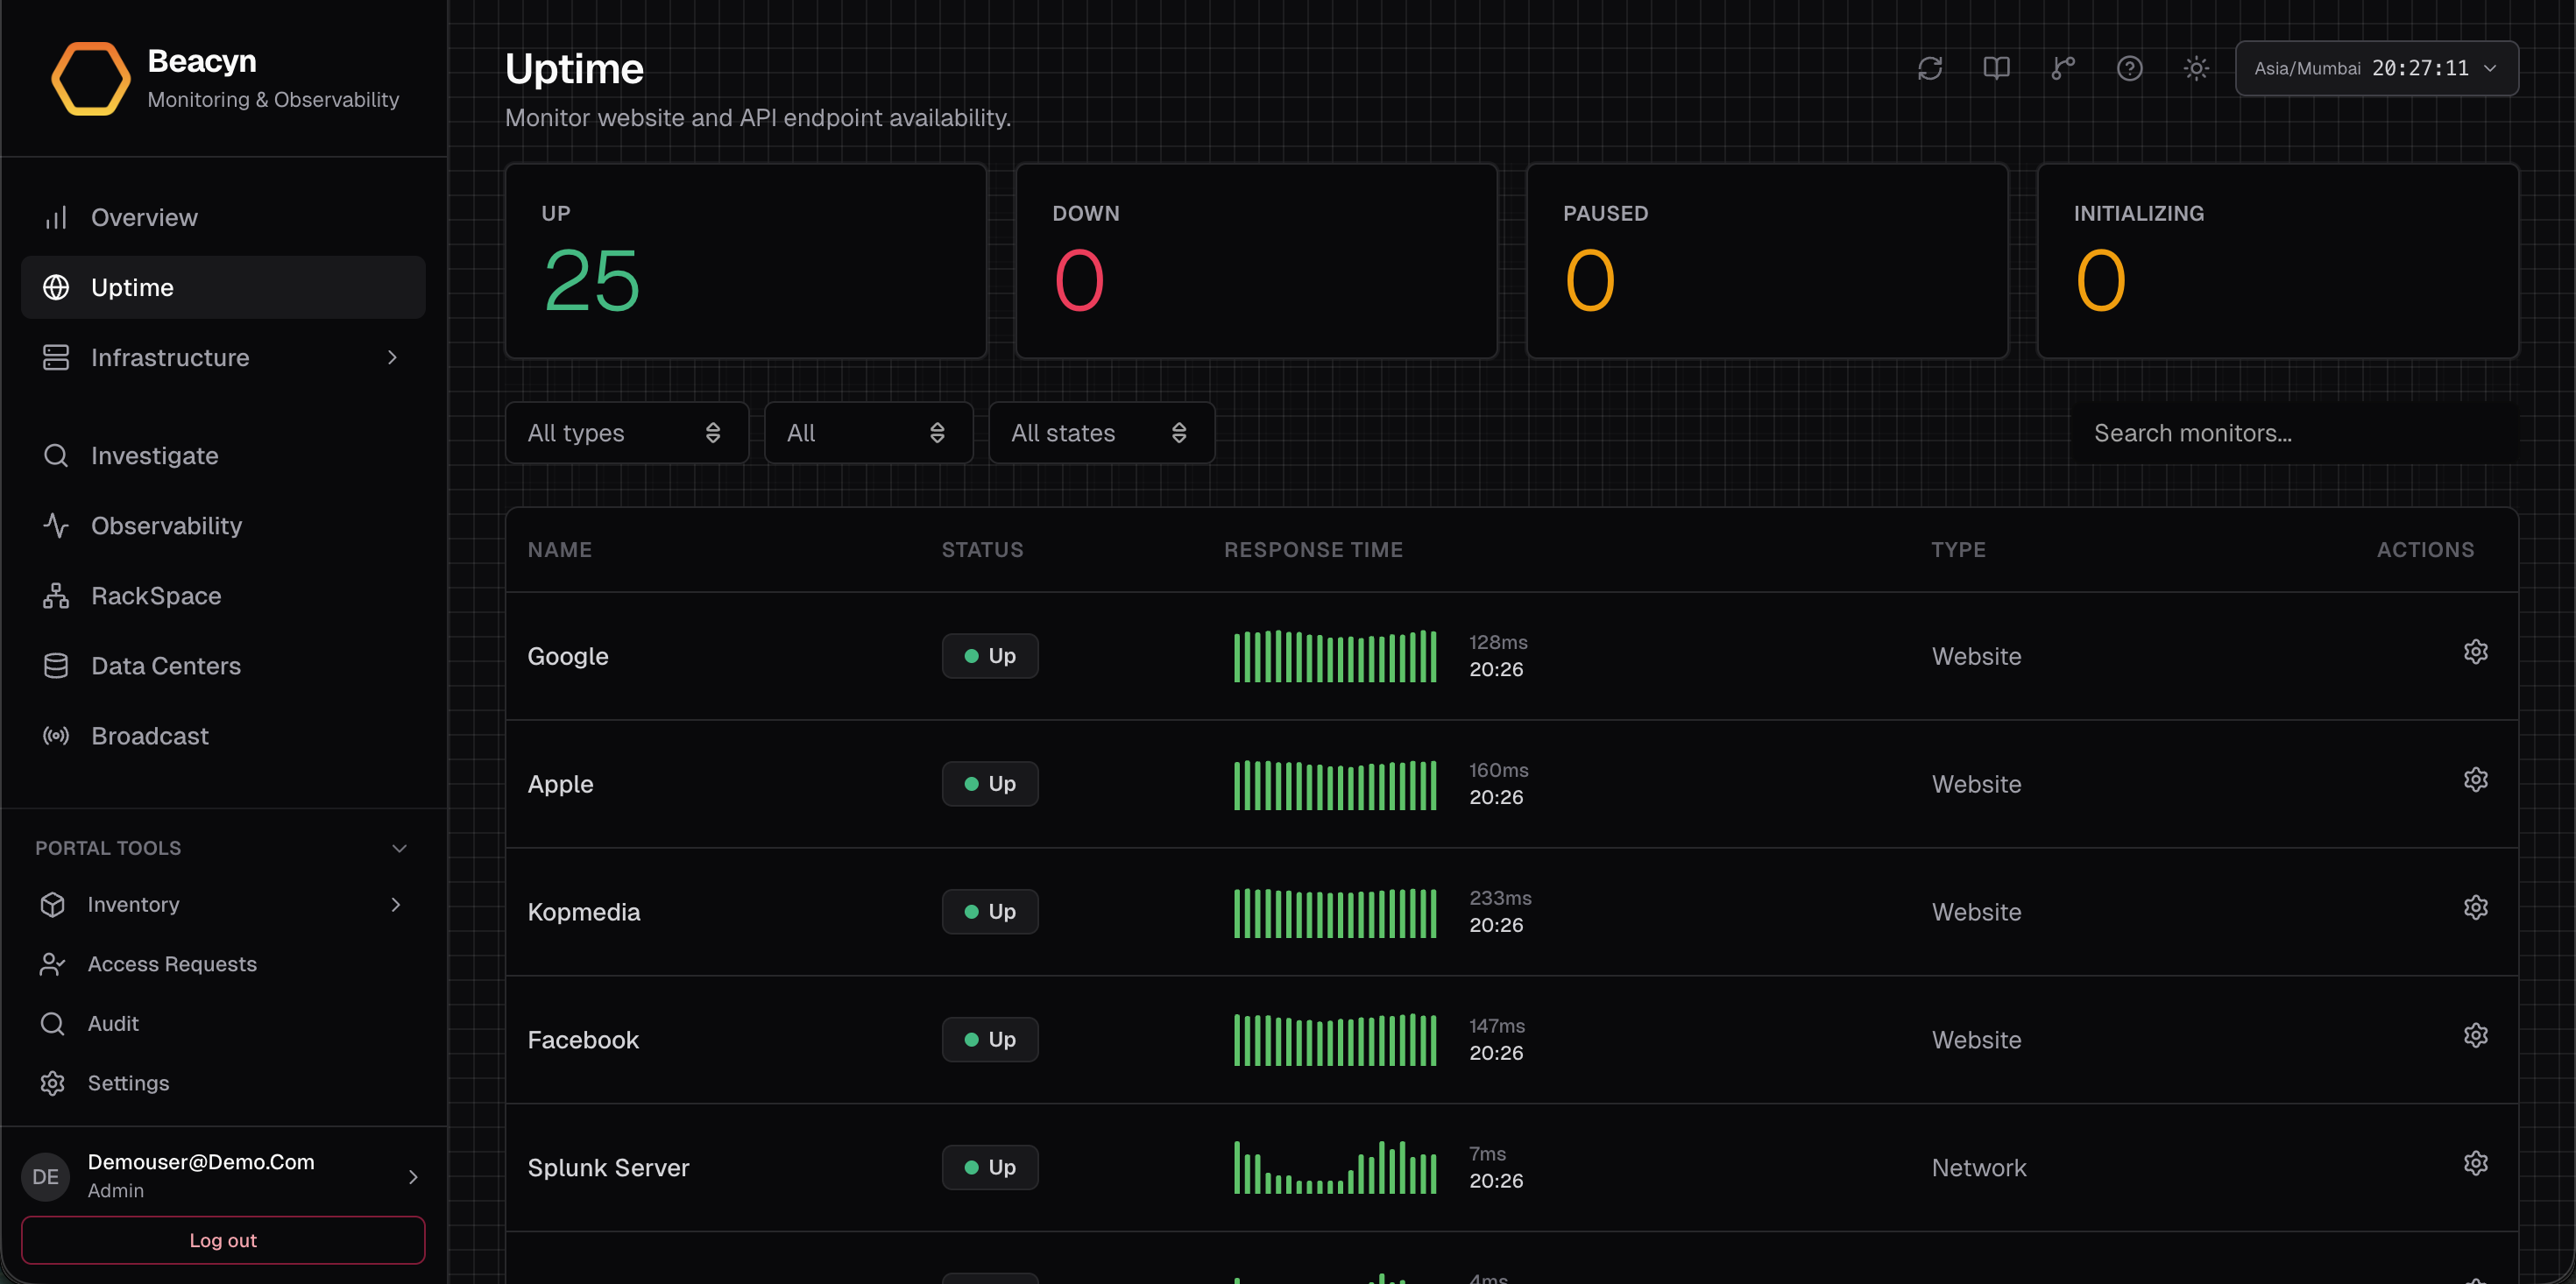Click the Up status badge for Google
Screen dimensions: 2576x1284
pyautogui.click(x=990, y=656)
